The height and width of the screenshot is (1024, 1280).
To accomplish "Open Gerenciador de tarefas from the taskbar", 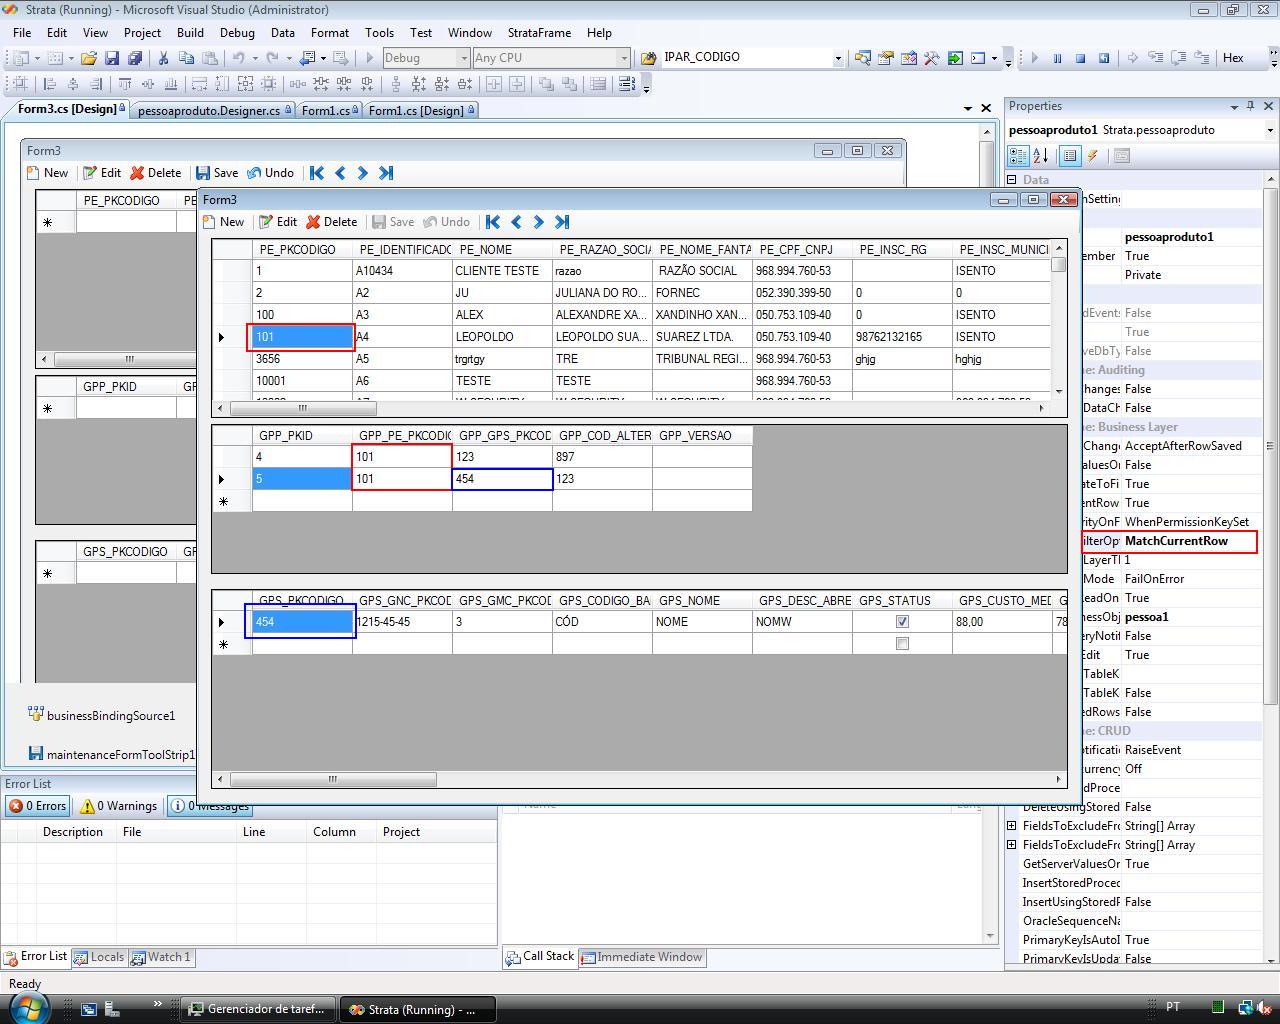I will 257,1009.
